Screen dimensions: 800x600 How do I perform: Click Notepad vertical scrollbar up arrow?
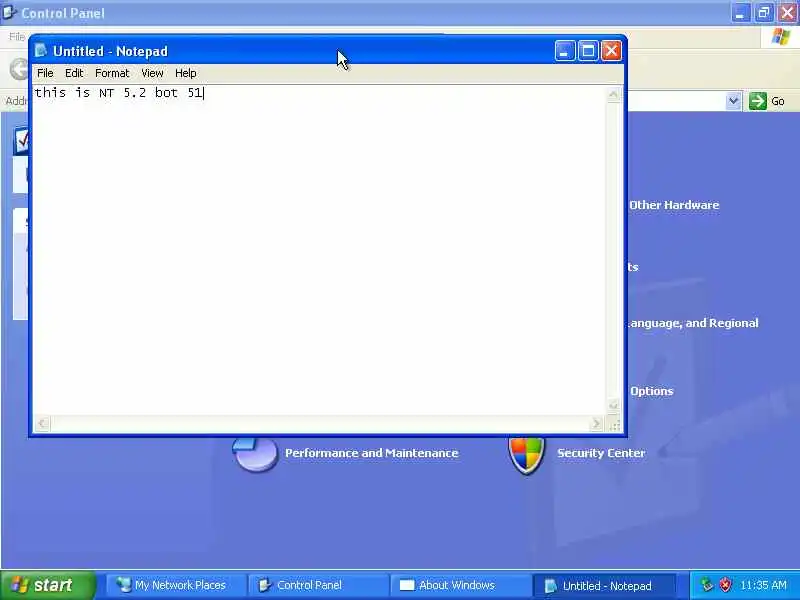coord(614,94)
